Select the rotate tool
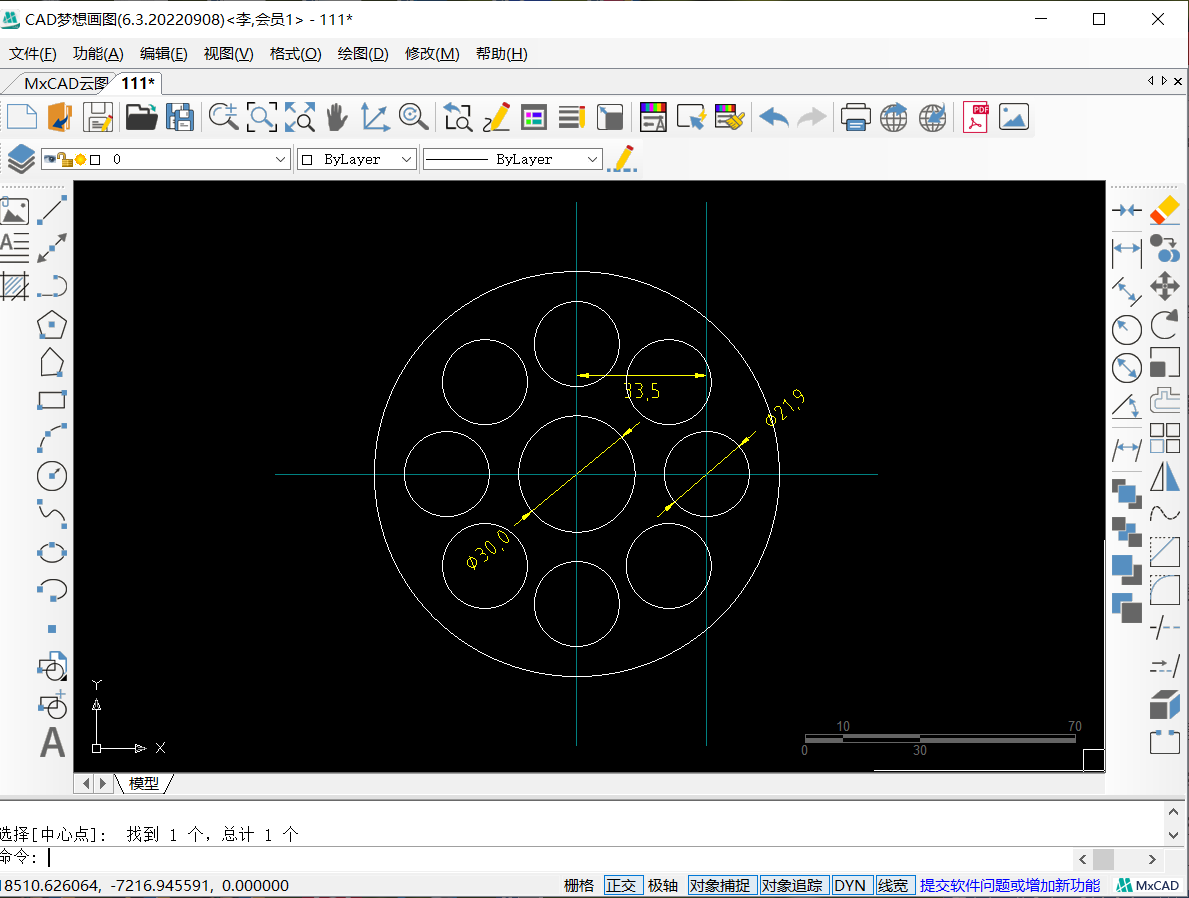Screen dimensions: 1189x898 tap(1165, 325)
